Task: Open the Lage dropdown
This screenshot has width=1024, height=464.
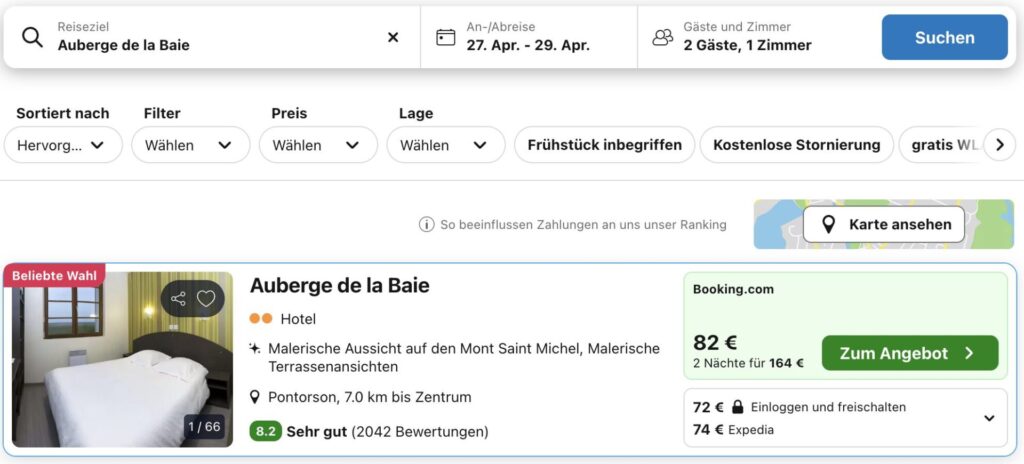Action: 444,145
